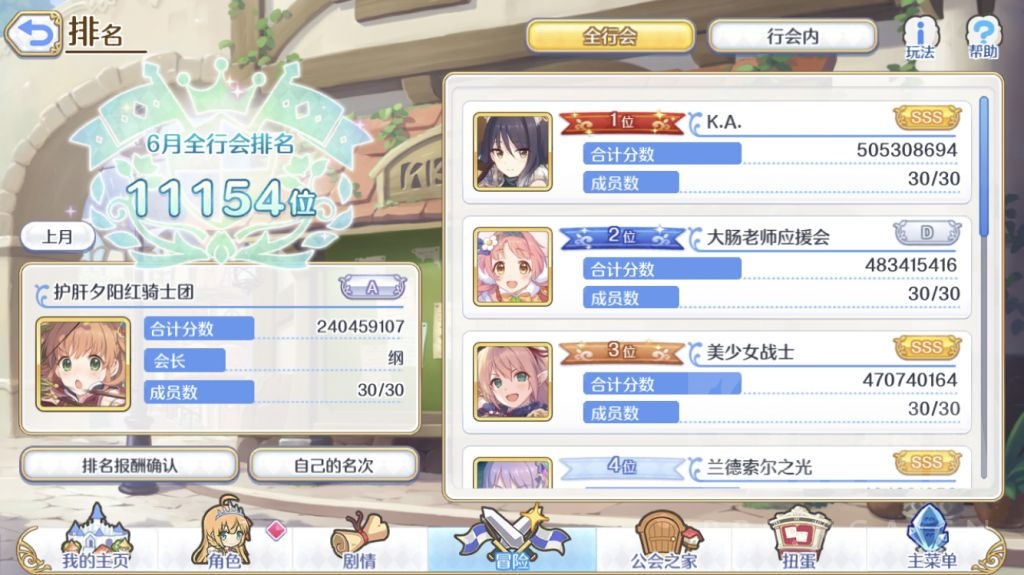Viewport: 1024px width, 575px height.
Task: Click 自己的名次 button
Action: click(x=334, y=465)
